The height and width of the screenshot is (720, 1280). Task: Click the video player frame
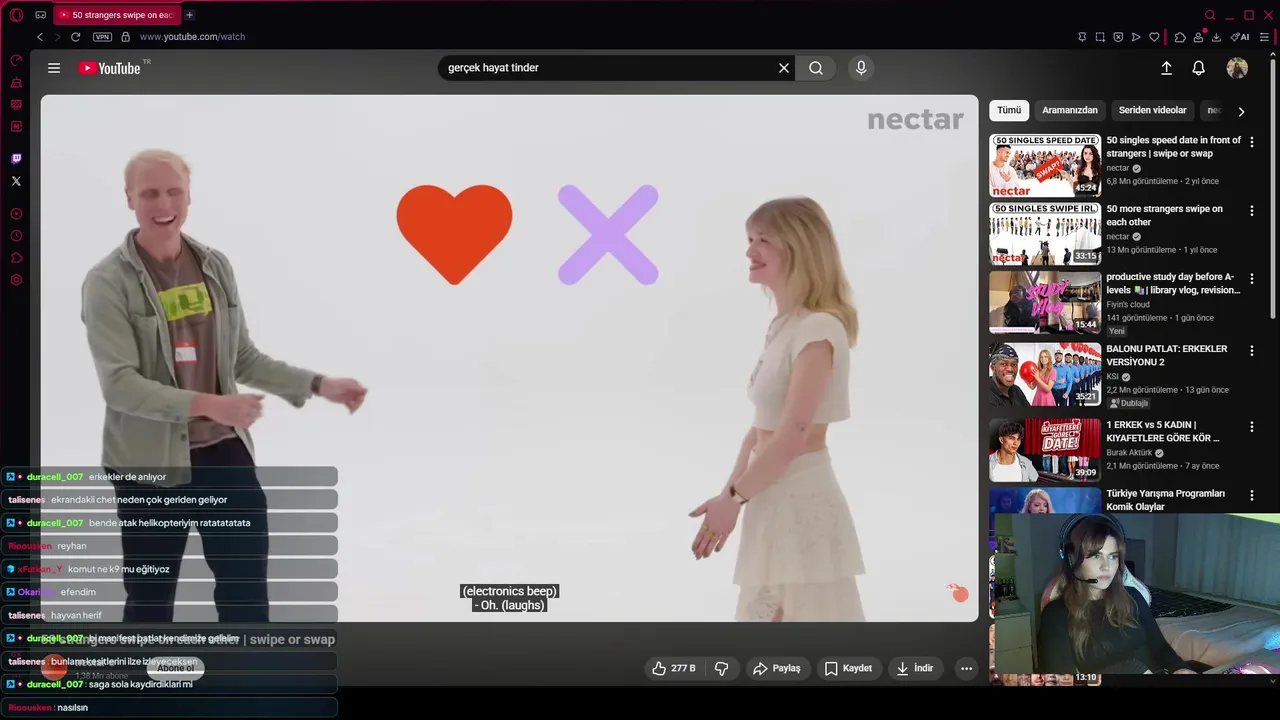[x=509, y=358]
